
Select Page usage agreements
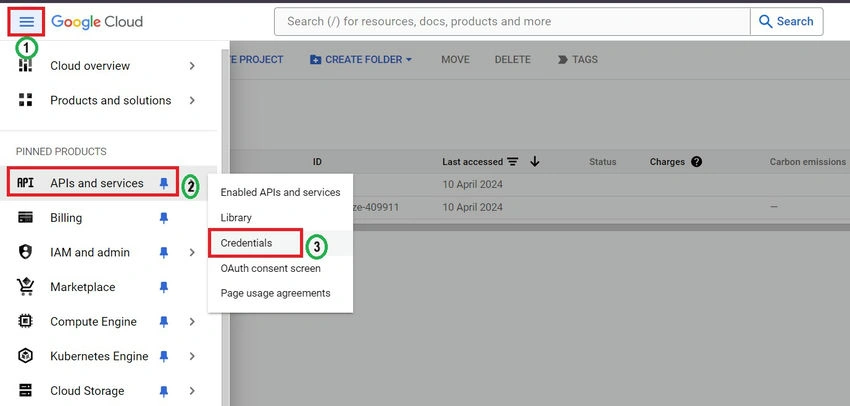point(280,293)
